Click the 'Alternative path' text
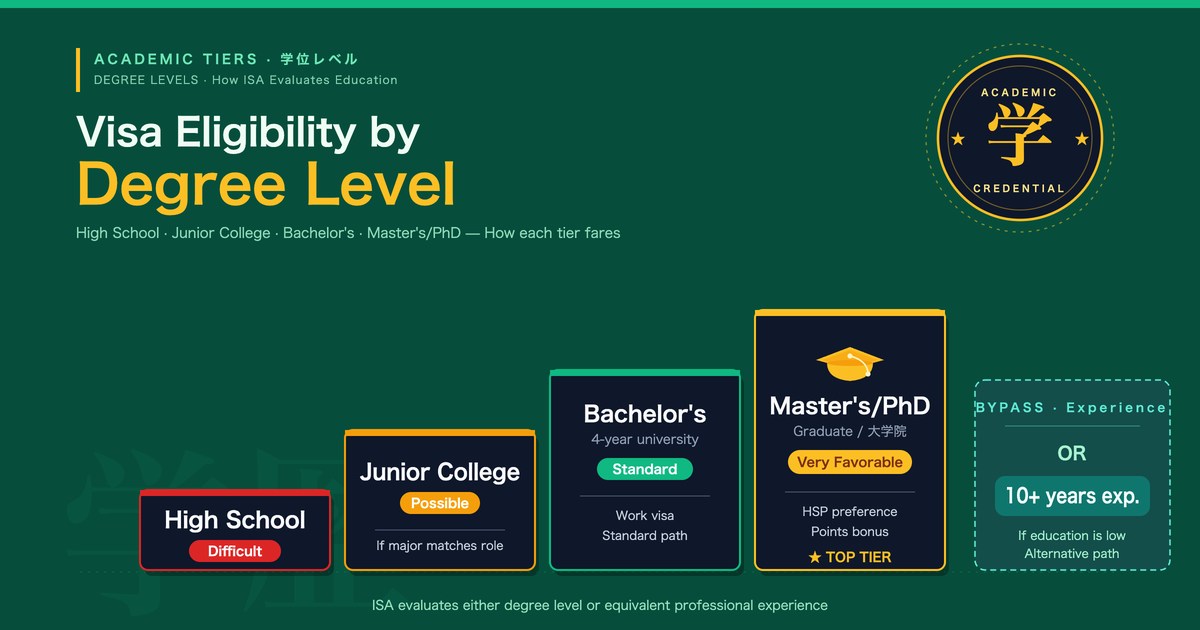The width and height of the screenshot is (1200, 630). [1072, 553]
